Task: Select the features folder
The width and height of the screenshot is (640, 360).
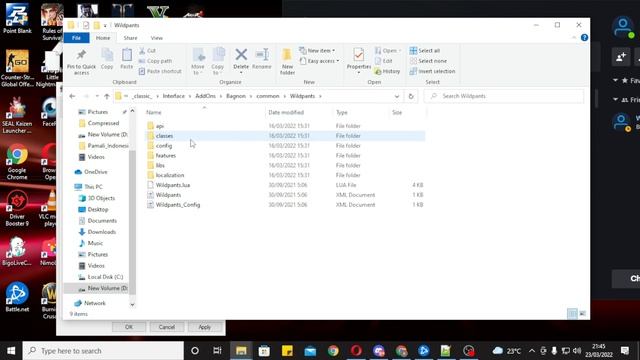Action: coord(166,156)
